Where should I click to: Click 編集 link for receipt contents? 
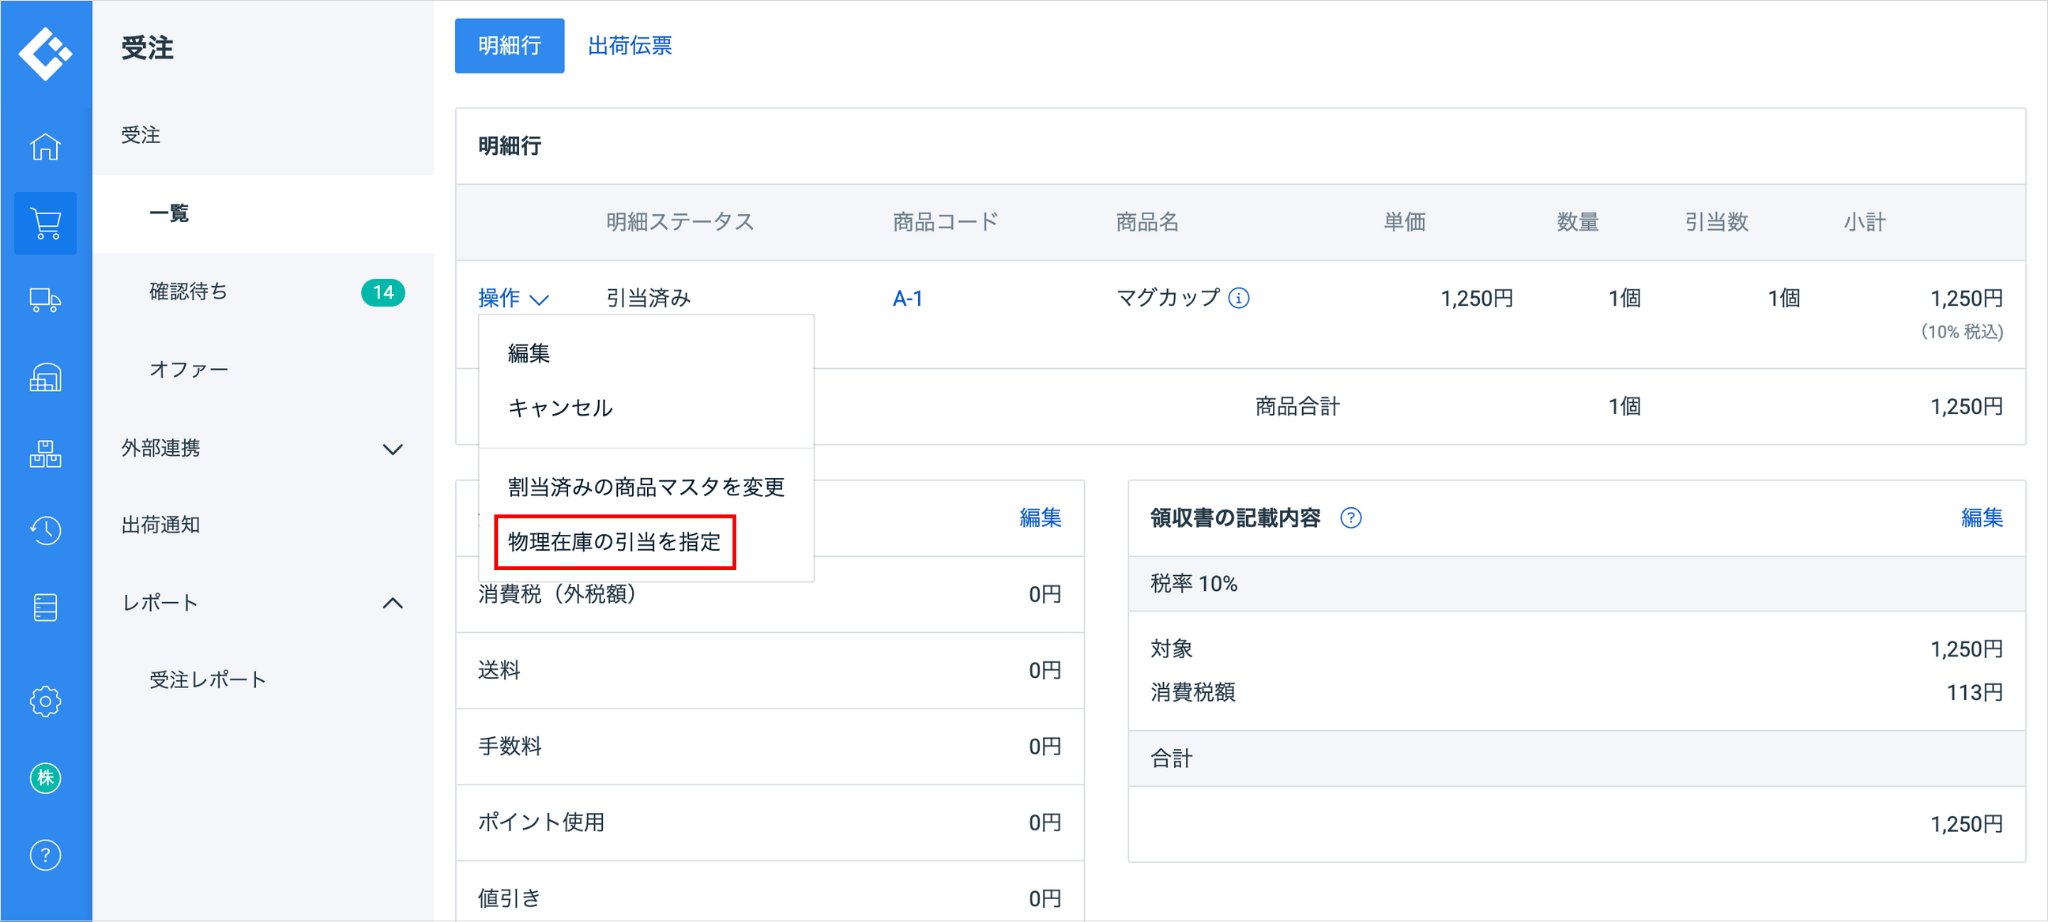click(x=1981, y=518)
